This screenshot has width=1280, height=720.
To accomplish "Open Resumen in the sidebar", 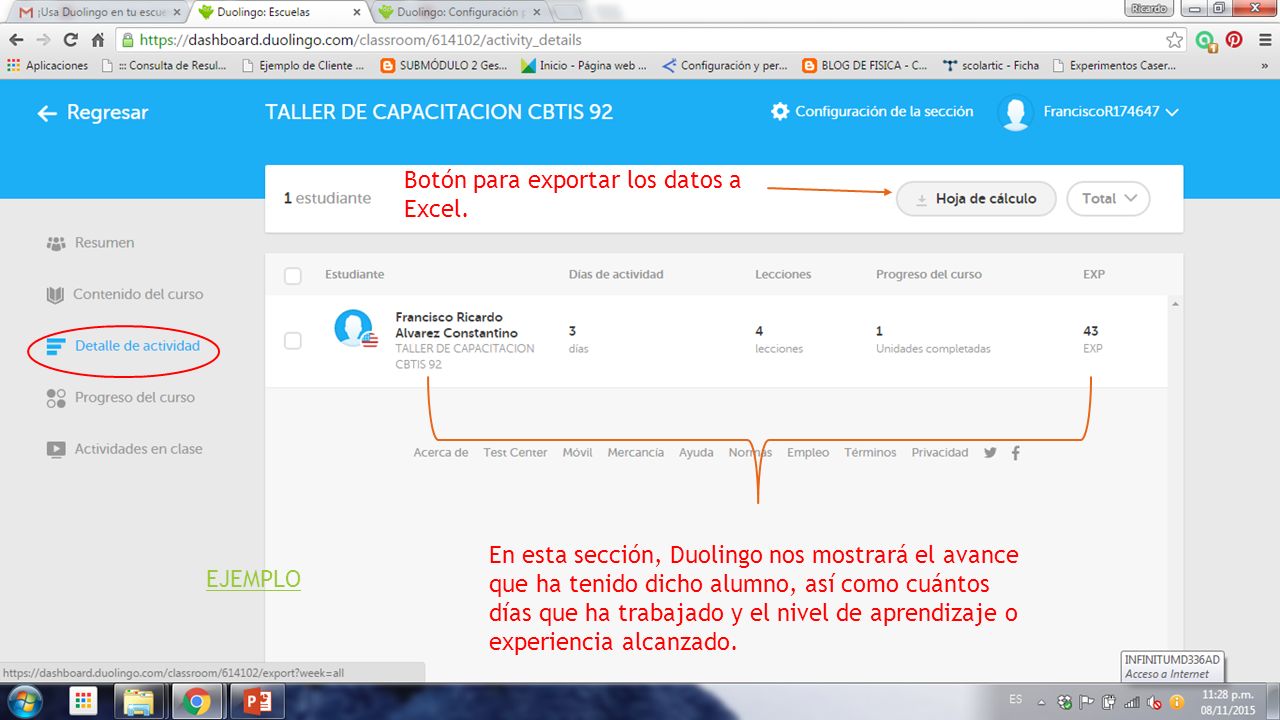I will (x=90, y=243).
